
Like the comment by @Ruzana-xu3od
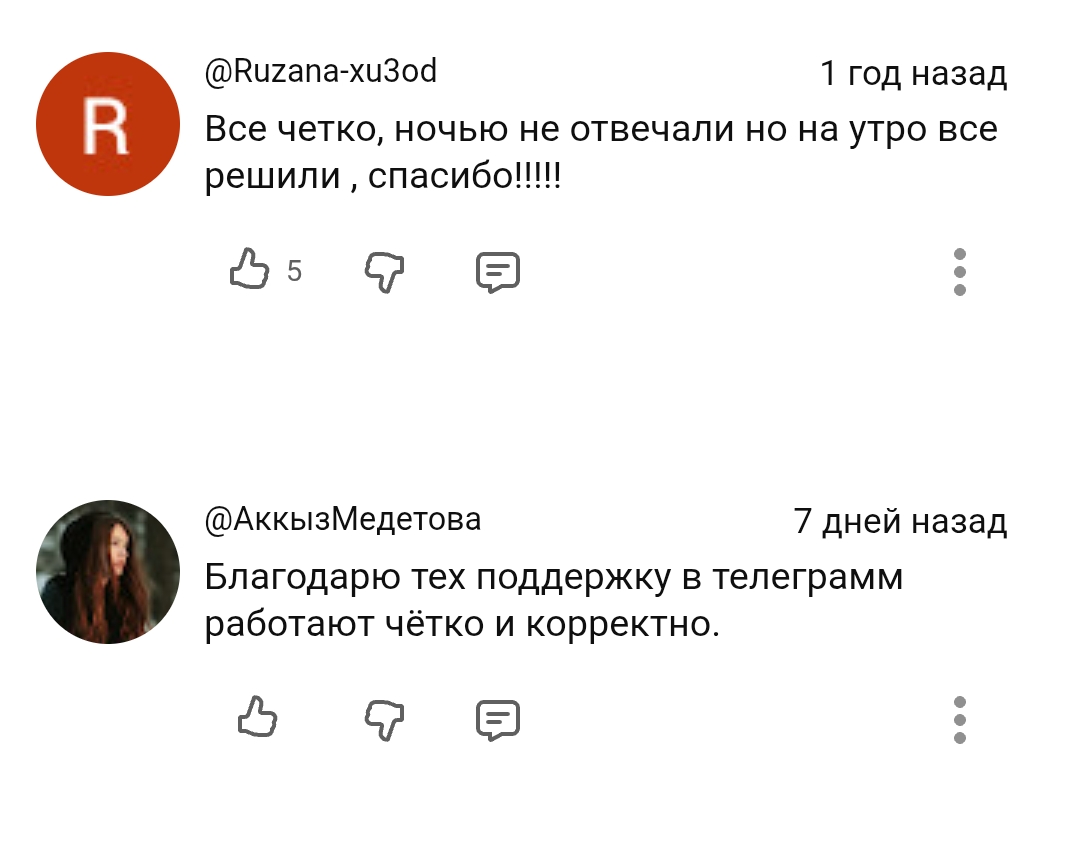[251, 270]
